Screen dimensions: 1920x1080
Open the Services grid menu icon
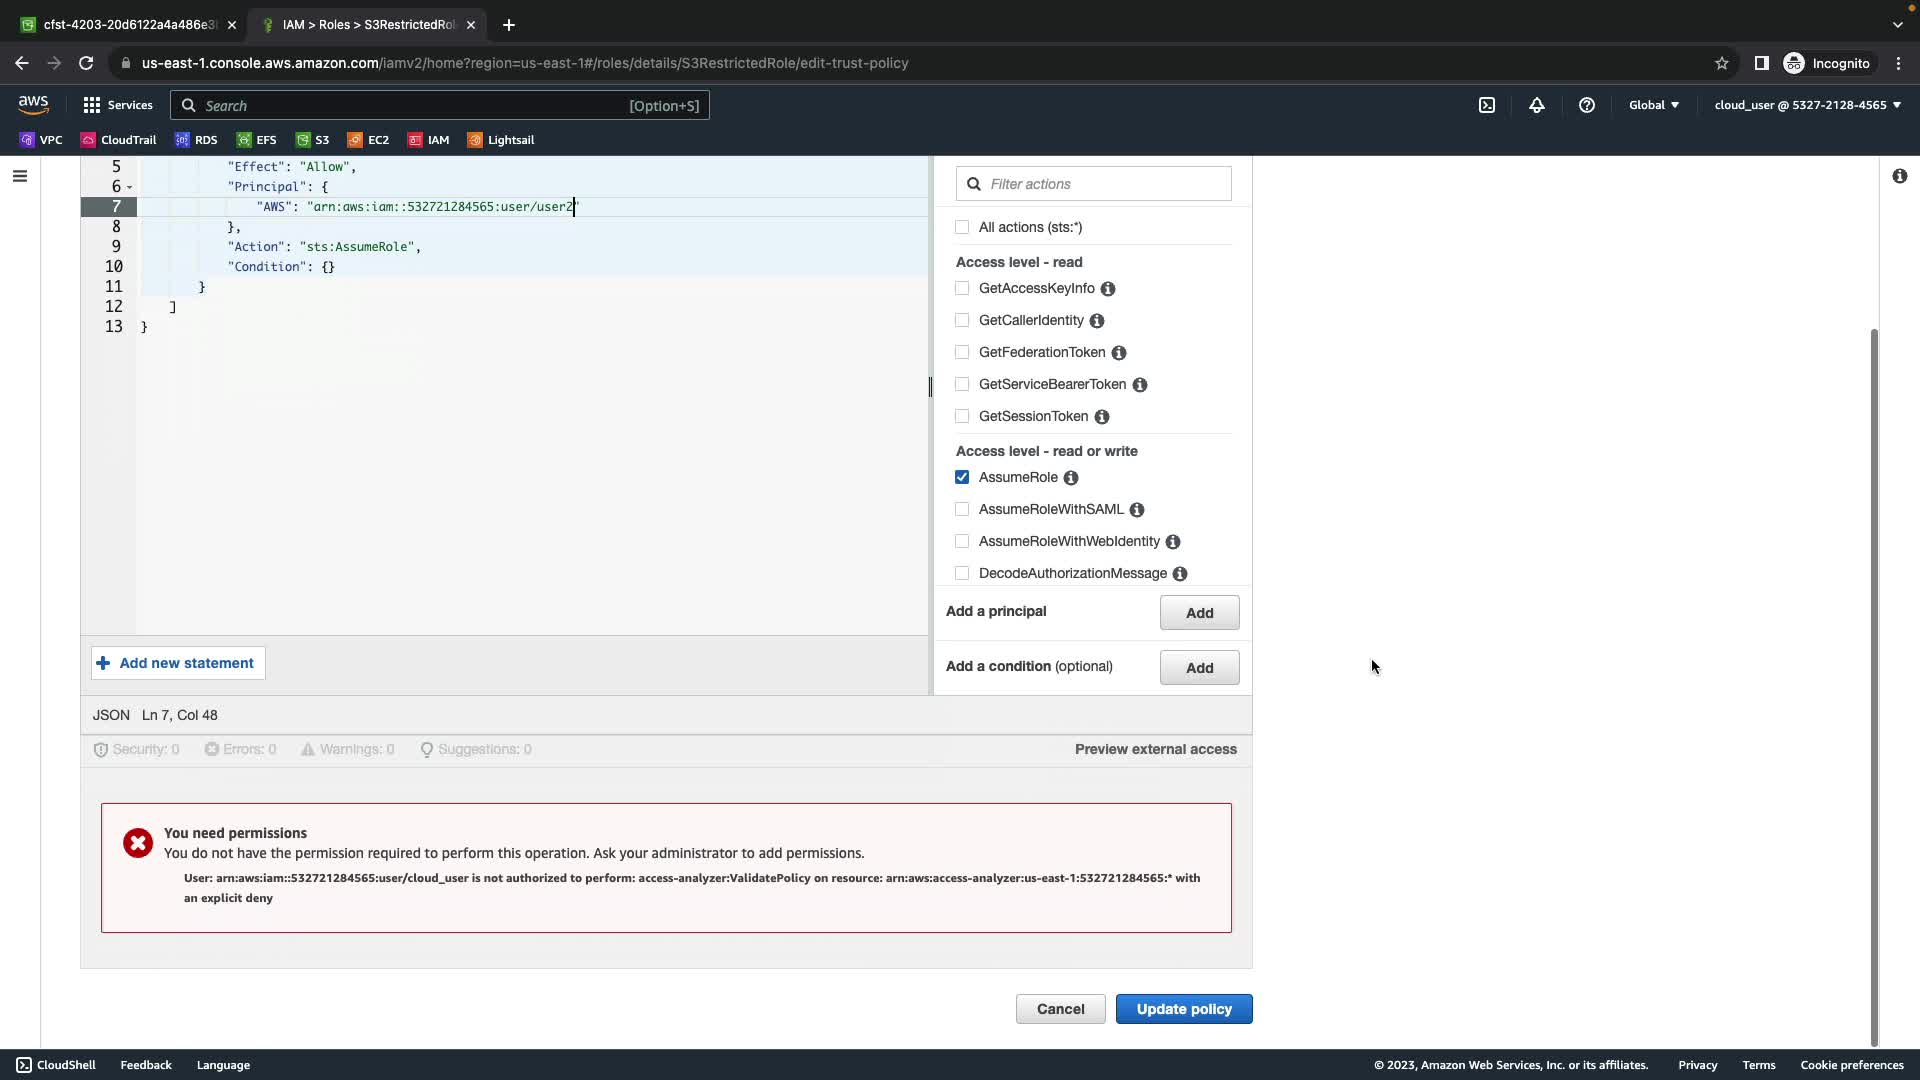click(92, 105)
